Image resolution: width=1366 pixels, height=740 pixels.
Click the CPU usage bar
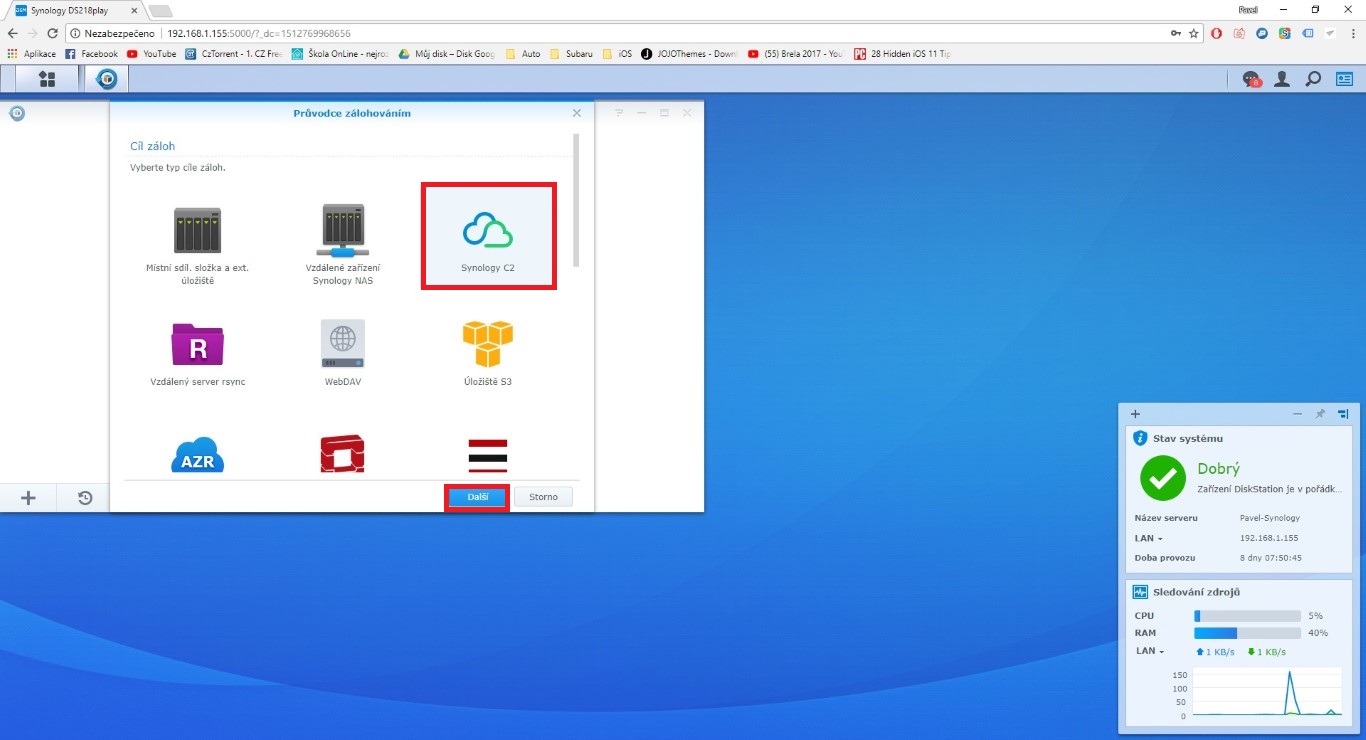(x=1247, y=616)
